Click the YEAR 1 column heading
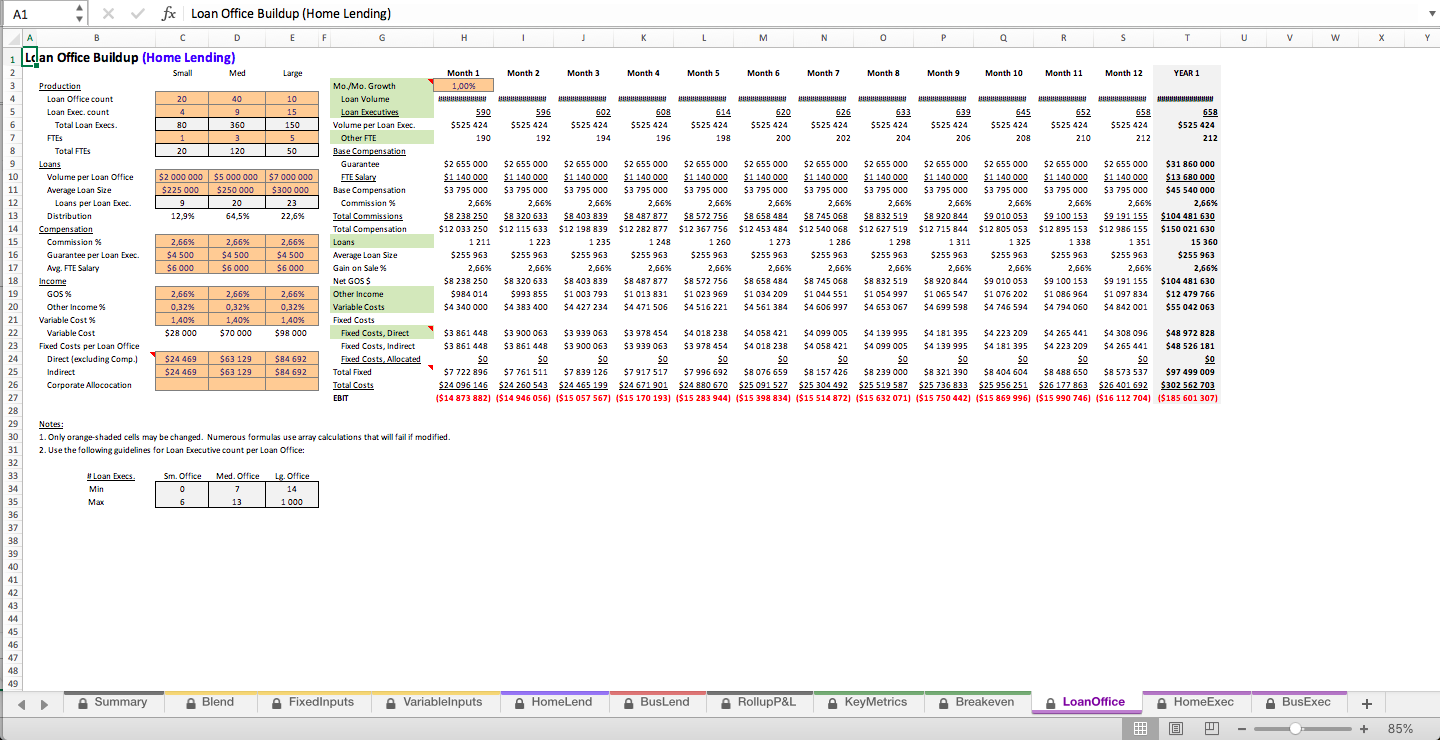Viewport: 1440px width, 740px height. (x=1186, y=73)
